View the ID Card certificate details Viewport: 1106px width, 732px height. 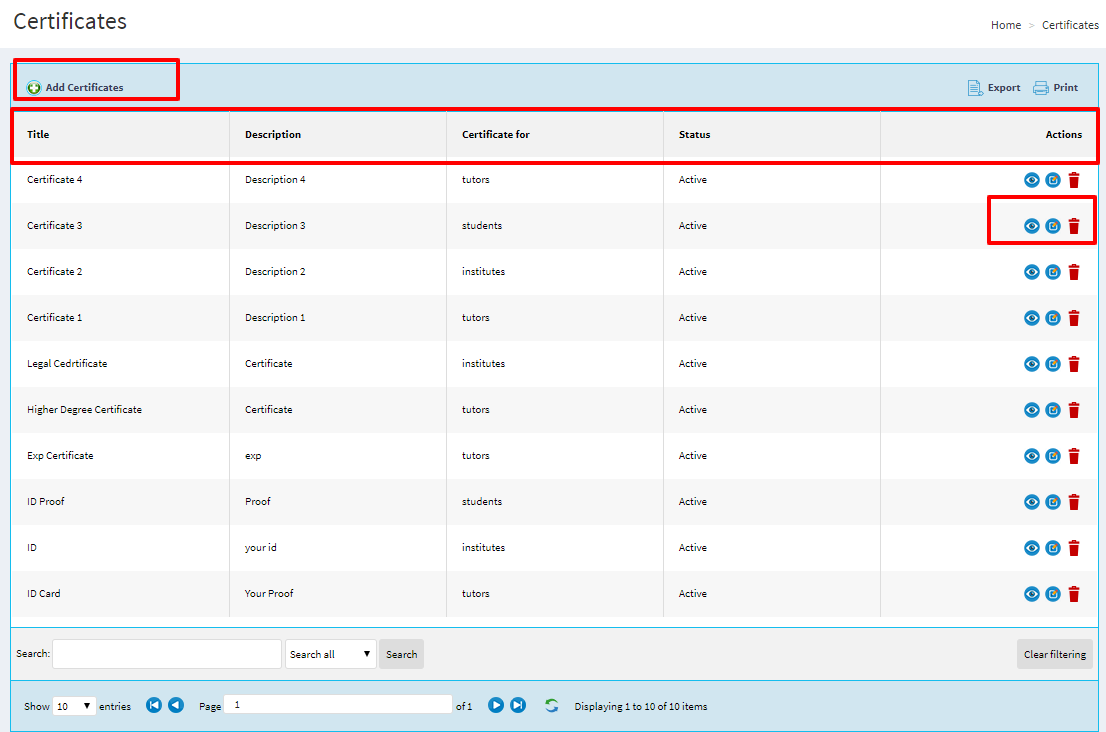point(1032,594)
